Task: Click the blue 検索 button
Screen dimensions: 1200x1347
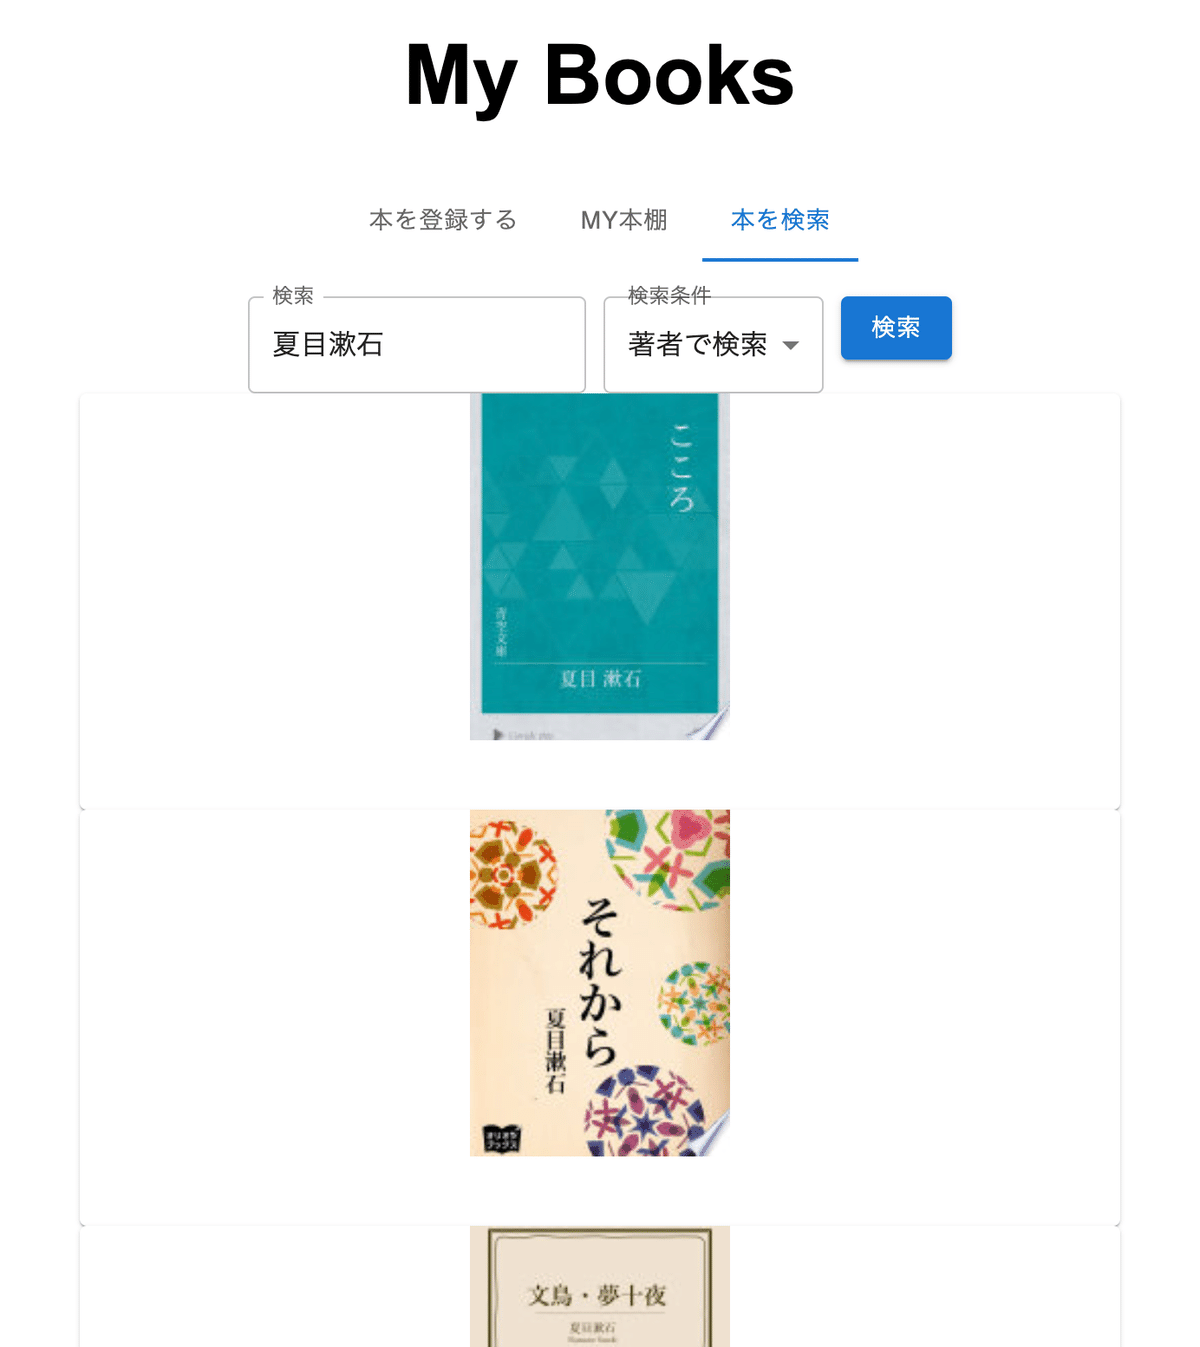Action: coord(896,327)
